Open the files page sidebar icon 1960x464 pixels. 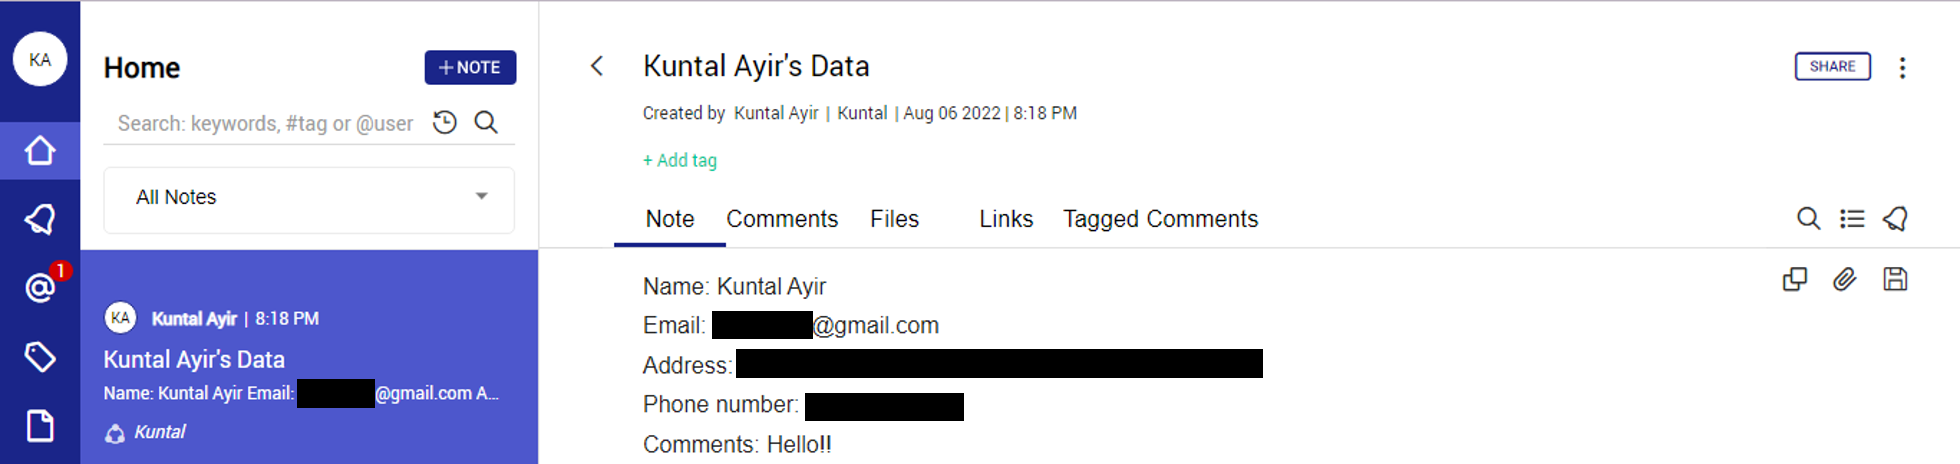click(x=40, y=425)
